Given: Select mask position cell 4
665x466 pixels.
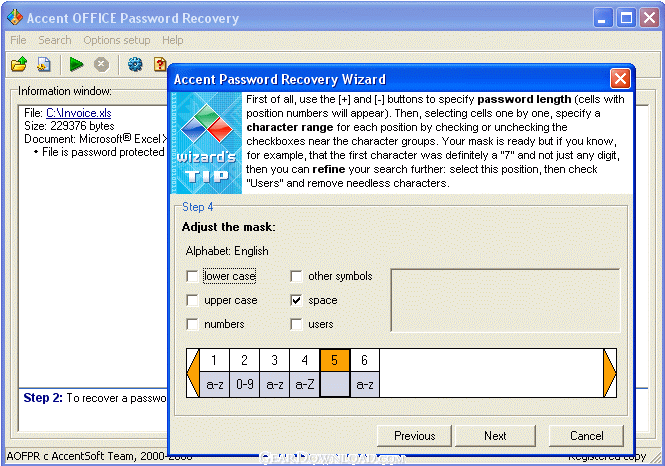Looking at the screenshot, I should (x=305, y=360).
